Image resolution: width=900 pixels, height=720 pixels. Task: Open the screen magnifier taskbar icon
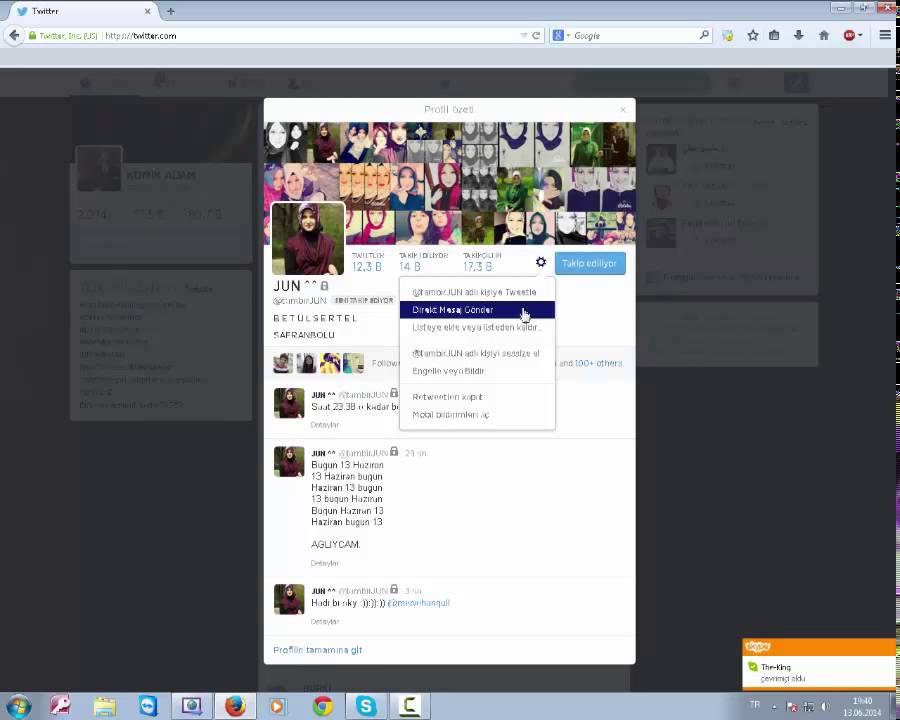coord(192,706)
